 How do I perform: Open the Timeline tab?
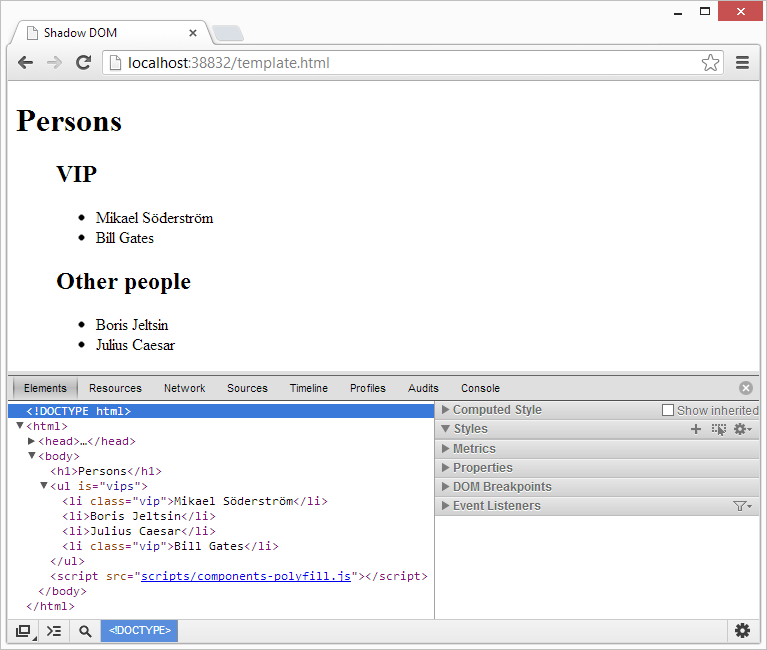pyautogui.click(x=309, y=388)
